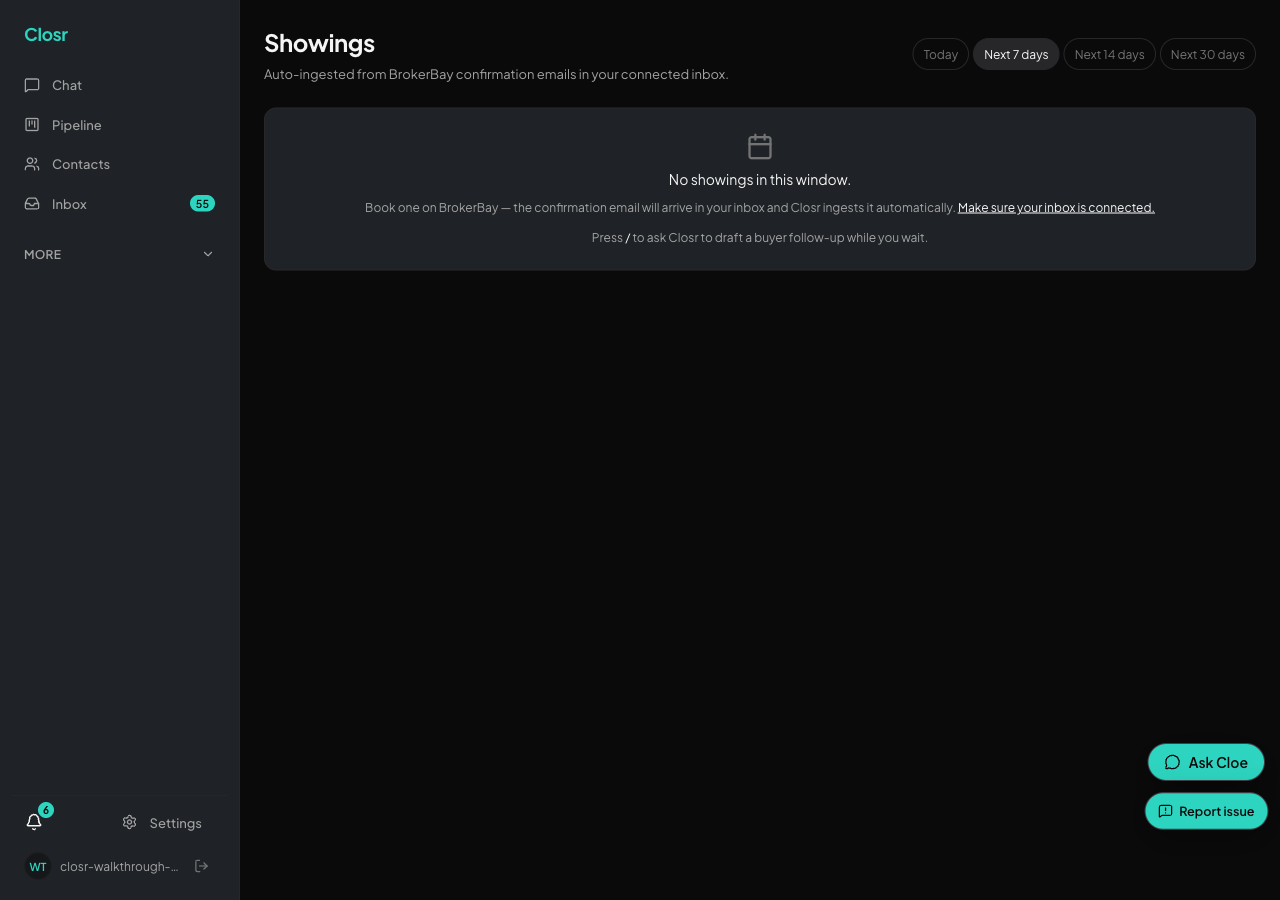
Task: Click the Settings gear icon
Action: (x=129, y=822)
